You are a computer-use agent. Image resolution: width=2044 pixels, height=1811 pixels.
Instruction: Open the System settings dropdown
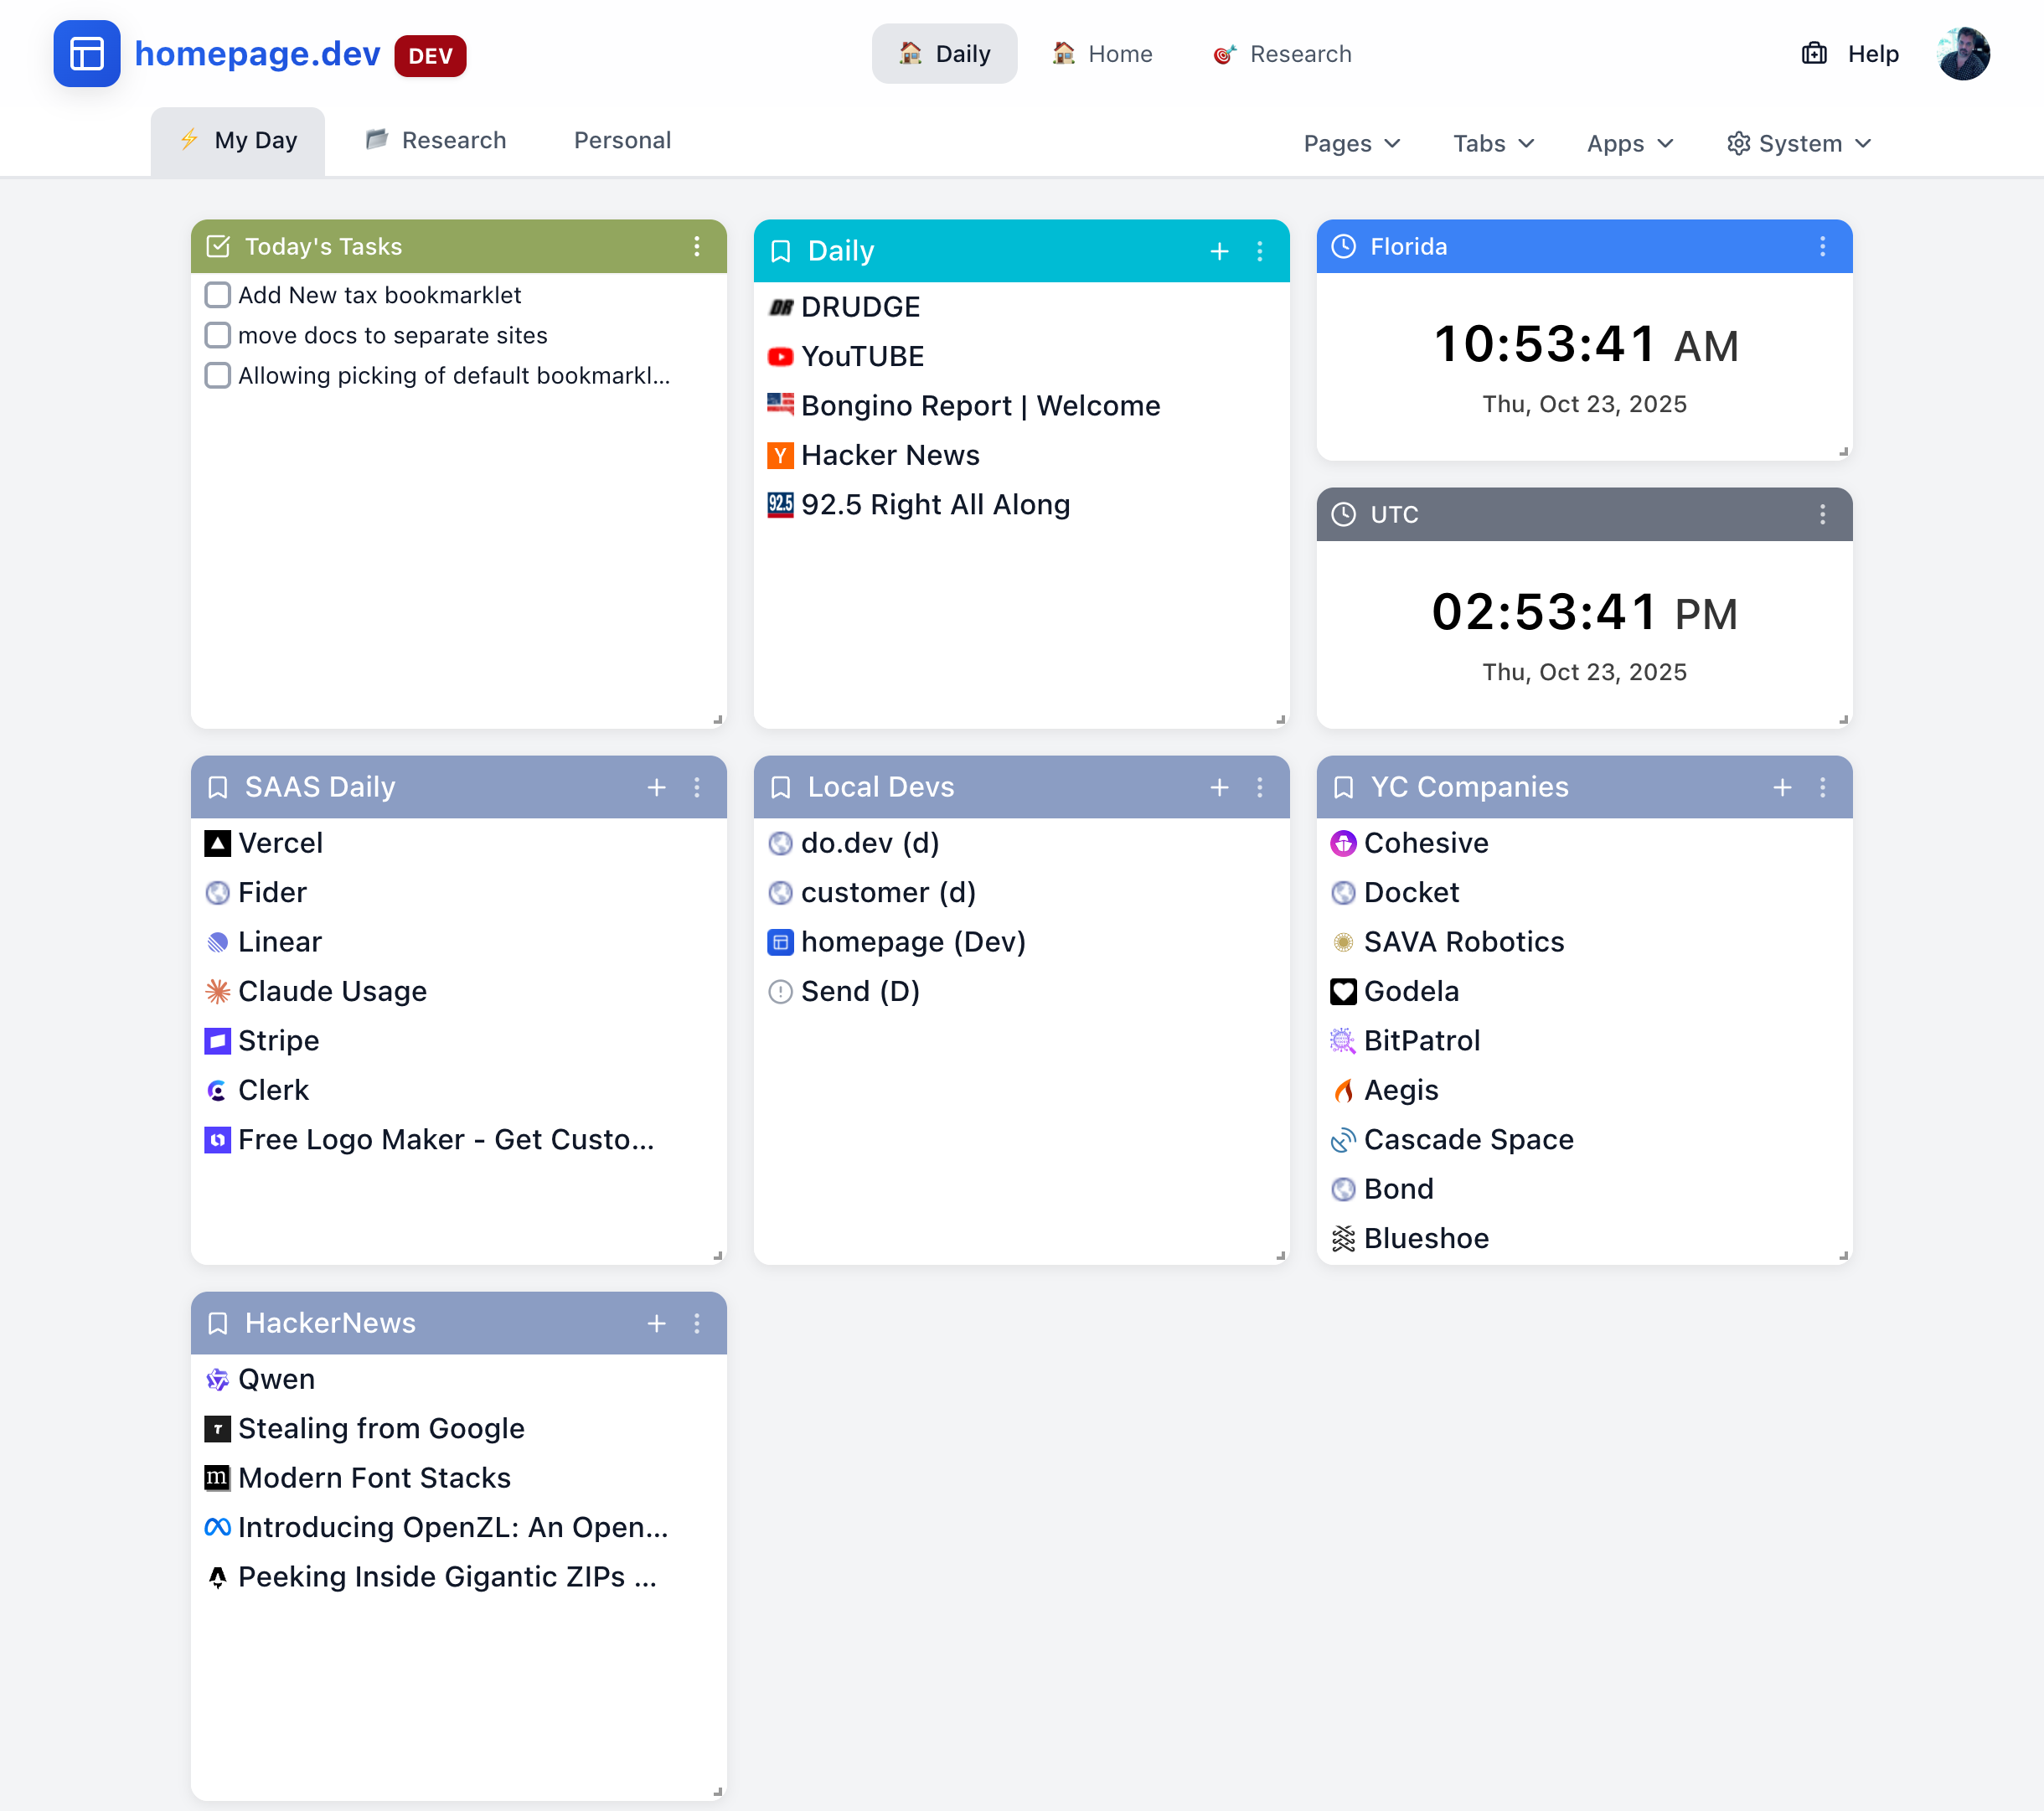click(x=1798, y=143)
